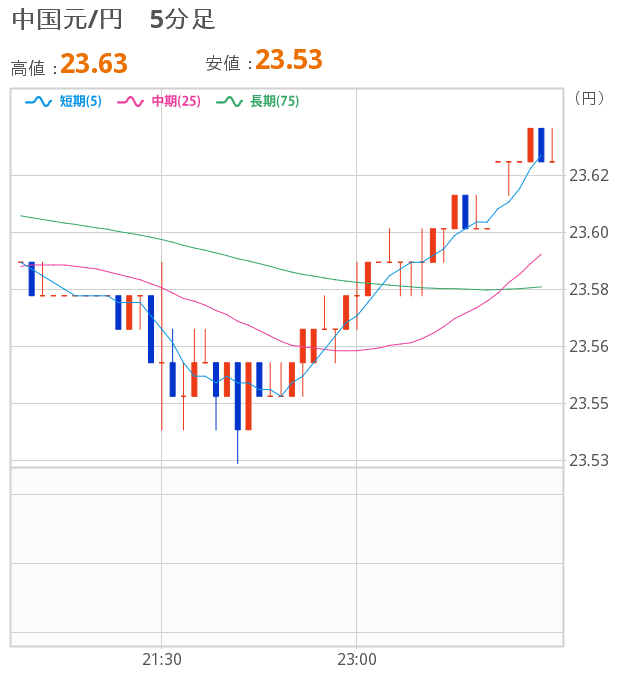Click the 23:00 time axis label
Screen dimensions: 630x675
[357, 660]
